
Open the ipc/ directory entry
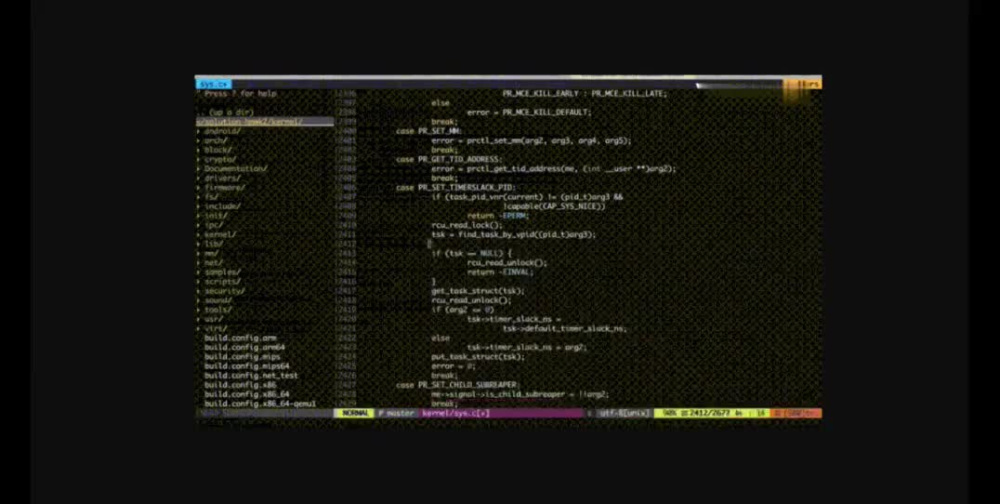tap(213, 225)
